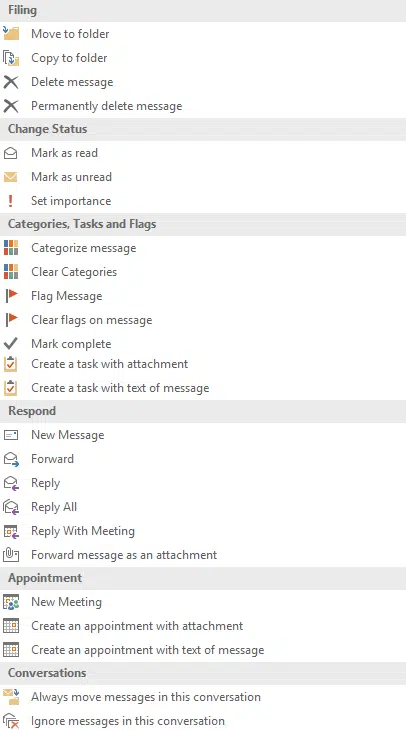Choose Create an appointment with text of message
This screenshot has height=731, width=406.
pos(147,650)
